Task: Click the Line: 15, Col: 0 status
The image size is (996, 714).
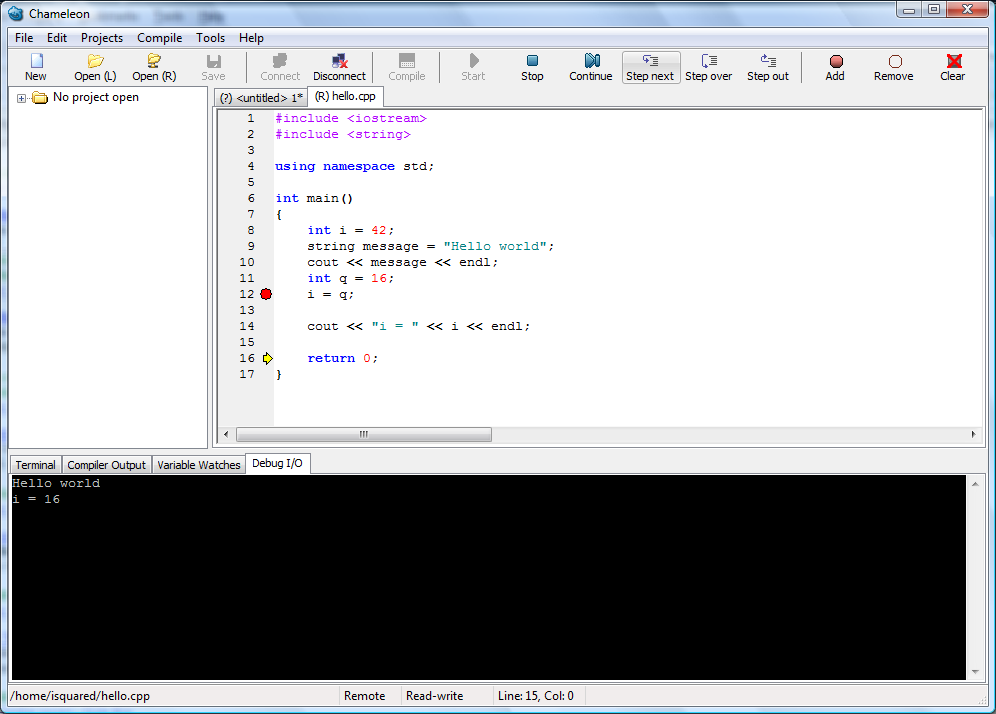Action: (x=535, y=696)
